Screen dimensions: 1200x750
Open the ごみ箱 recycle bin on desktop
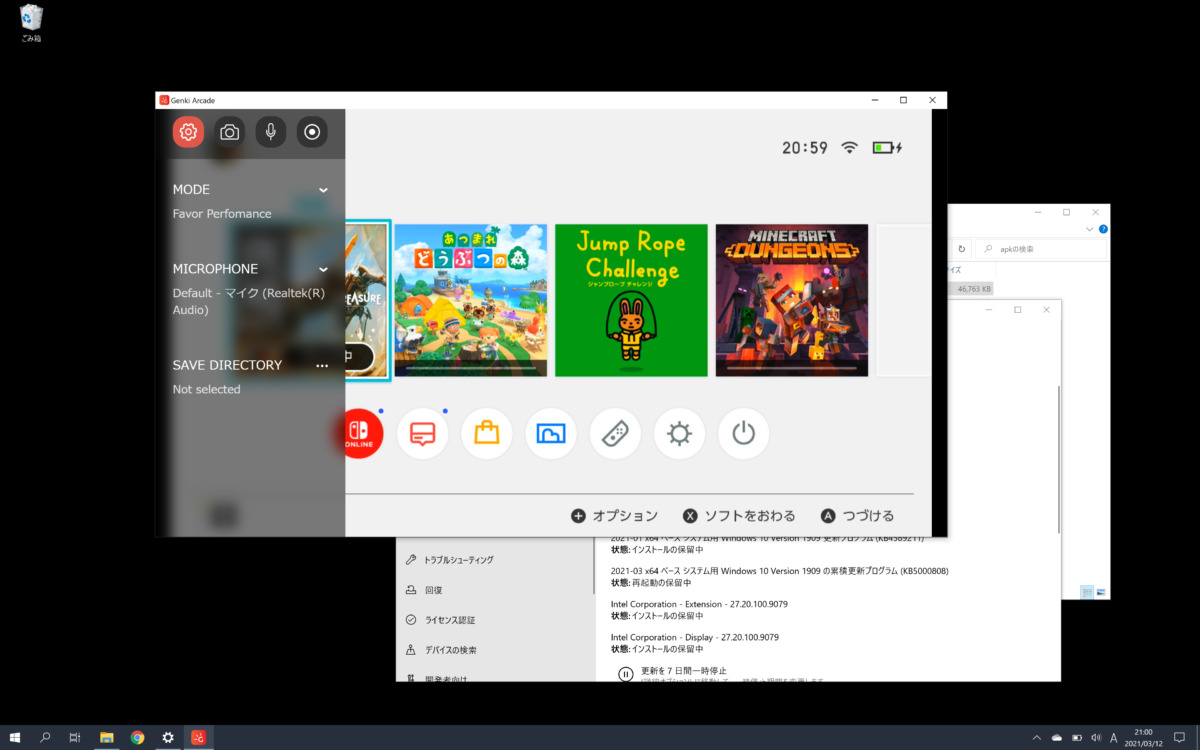(x=31, y=24)
